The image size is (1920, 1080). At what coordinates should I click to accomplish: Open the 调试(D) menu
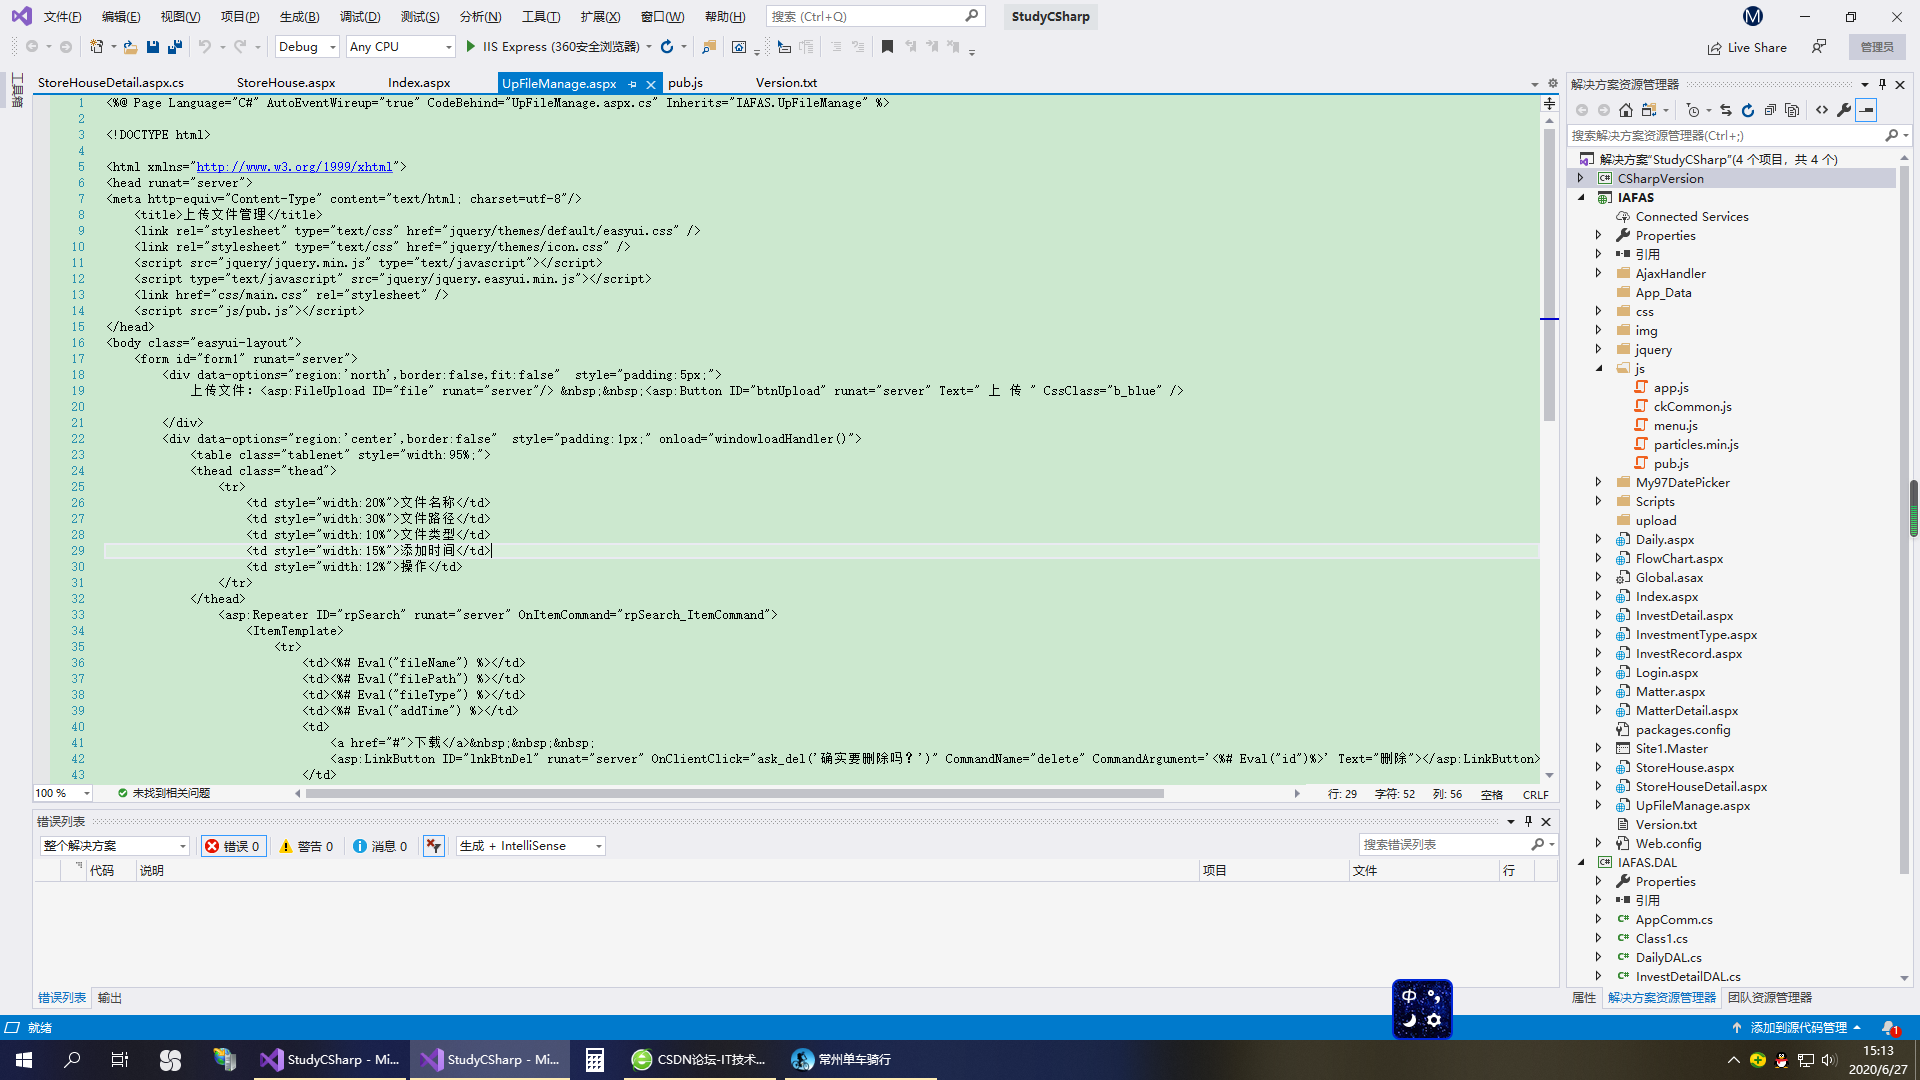click(x=360, y=16)
